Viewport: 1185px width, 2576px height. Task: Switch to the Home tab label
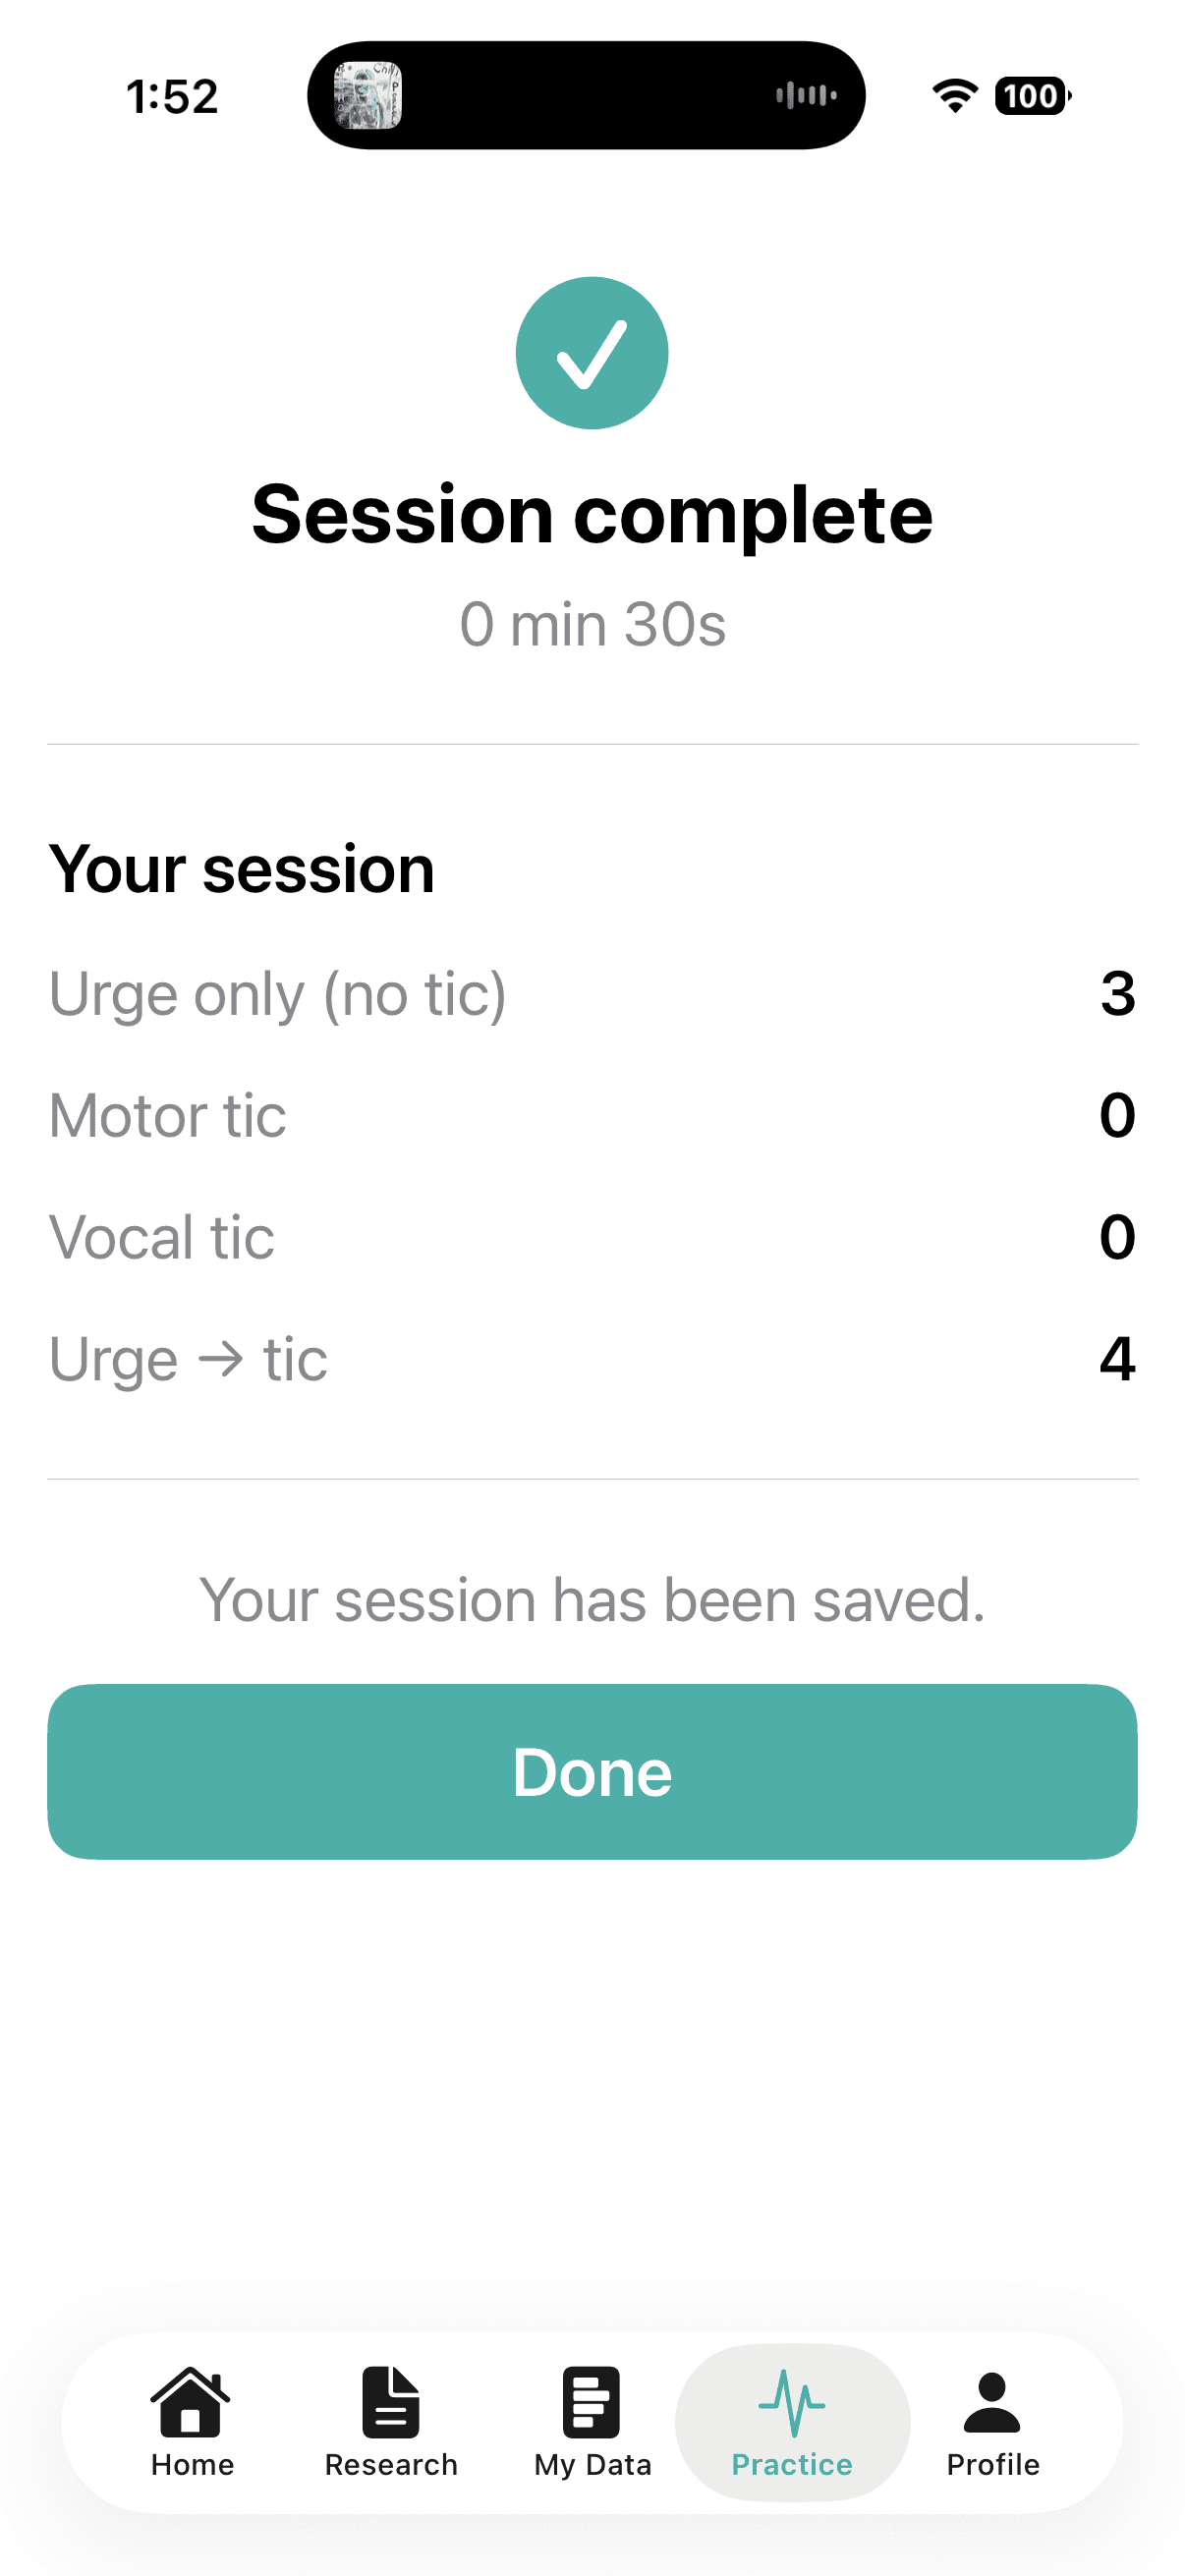click(192, 2465)
